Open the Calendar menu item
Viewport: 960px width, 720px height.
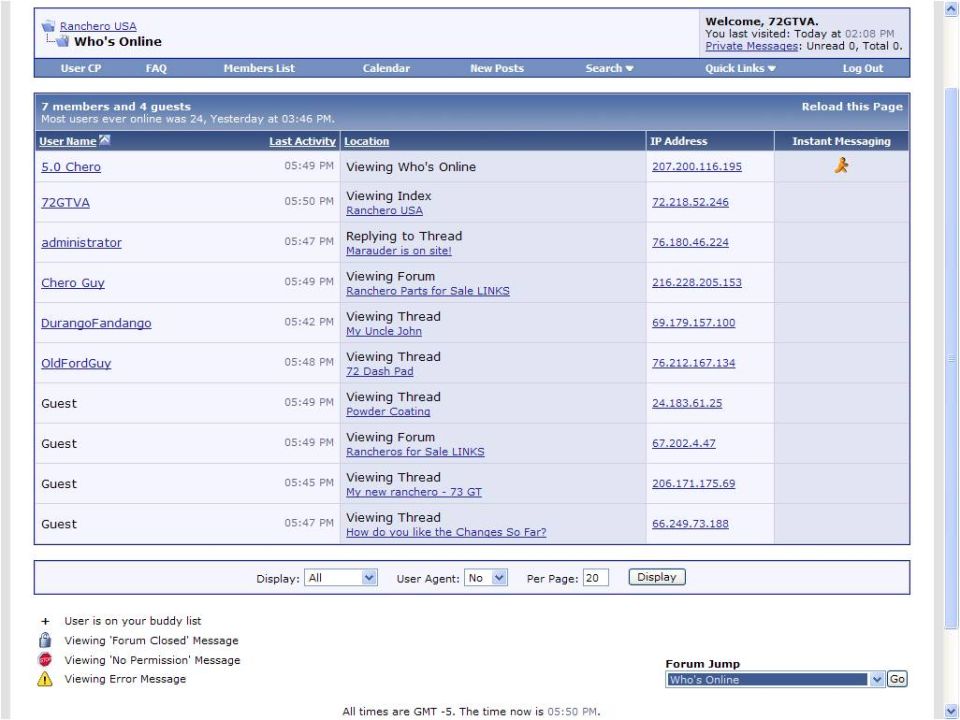coord(386,68)
